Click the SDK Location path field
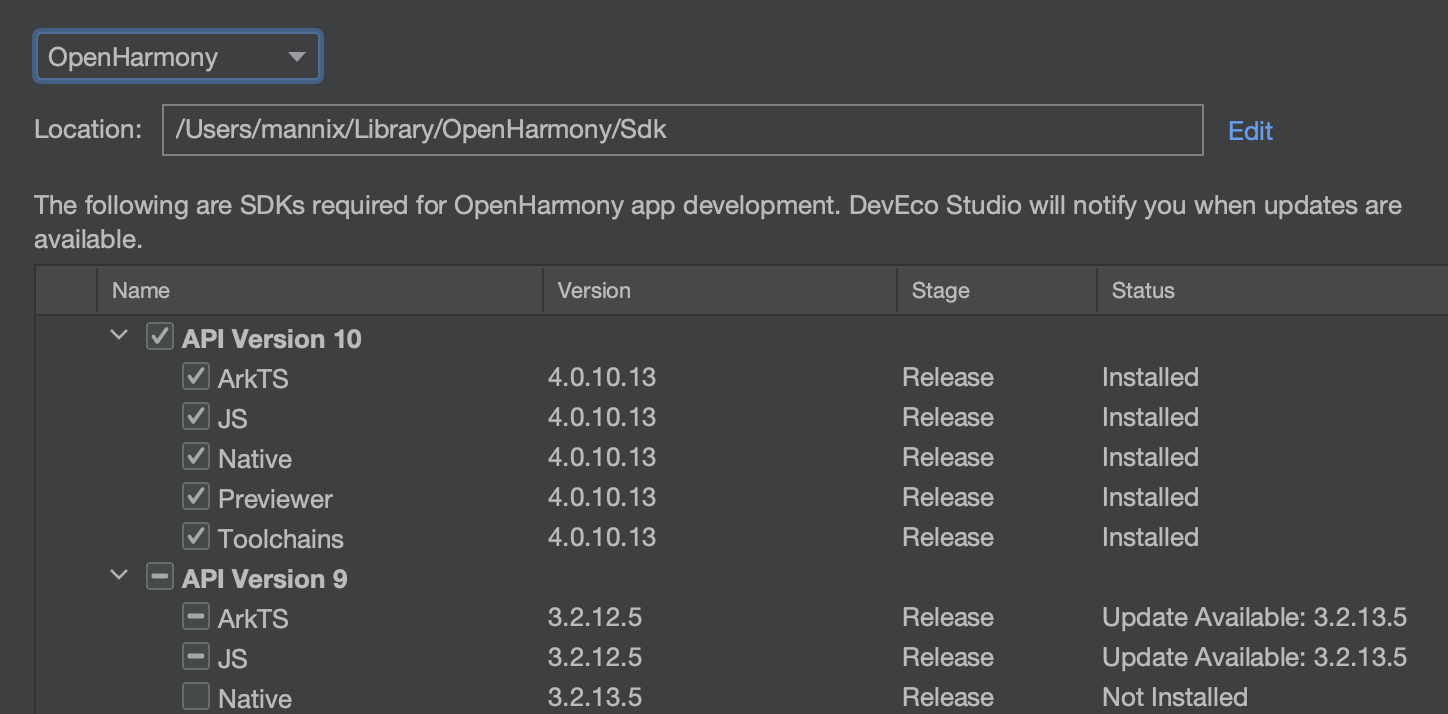1448x714 pixels. [x=681, y=130]
